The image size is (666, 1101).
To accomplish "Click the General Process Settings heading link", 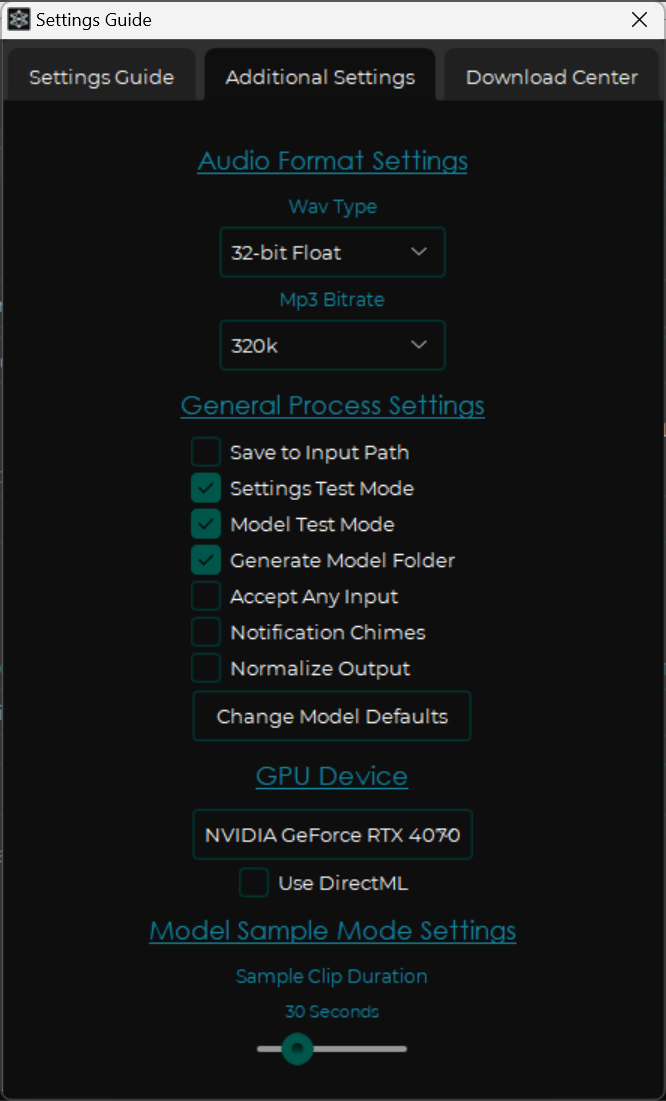I will 332,405.
